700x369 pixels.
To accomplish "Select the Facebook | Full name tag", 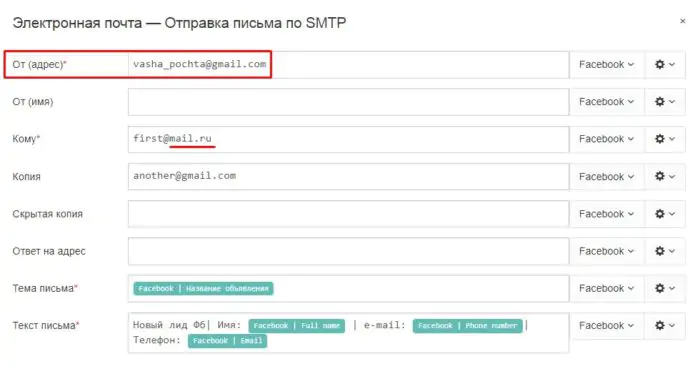I will coord(297,326).
